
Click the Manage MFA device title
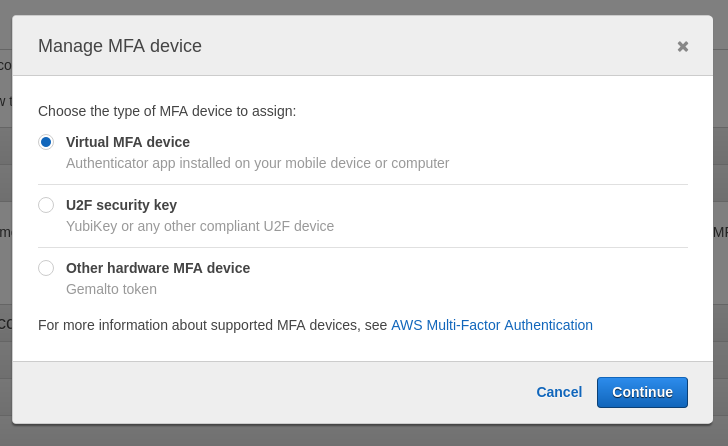(120, 46)
